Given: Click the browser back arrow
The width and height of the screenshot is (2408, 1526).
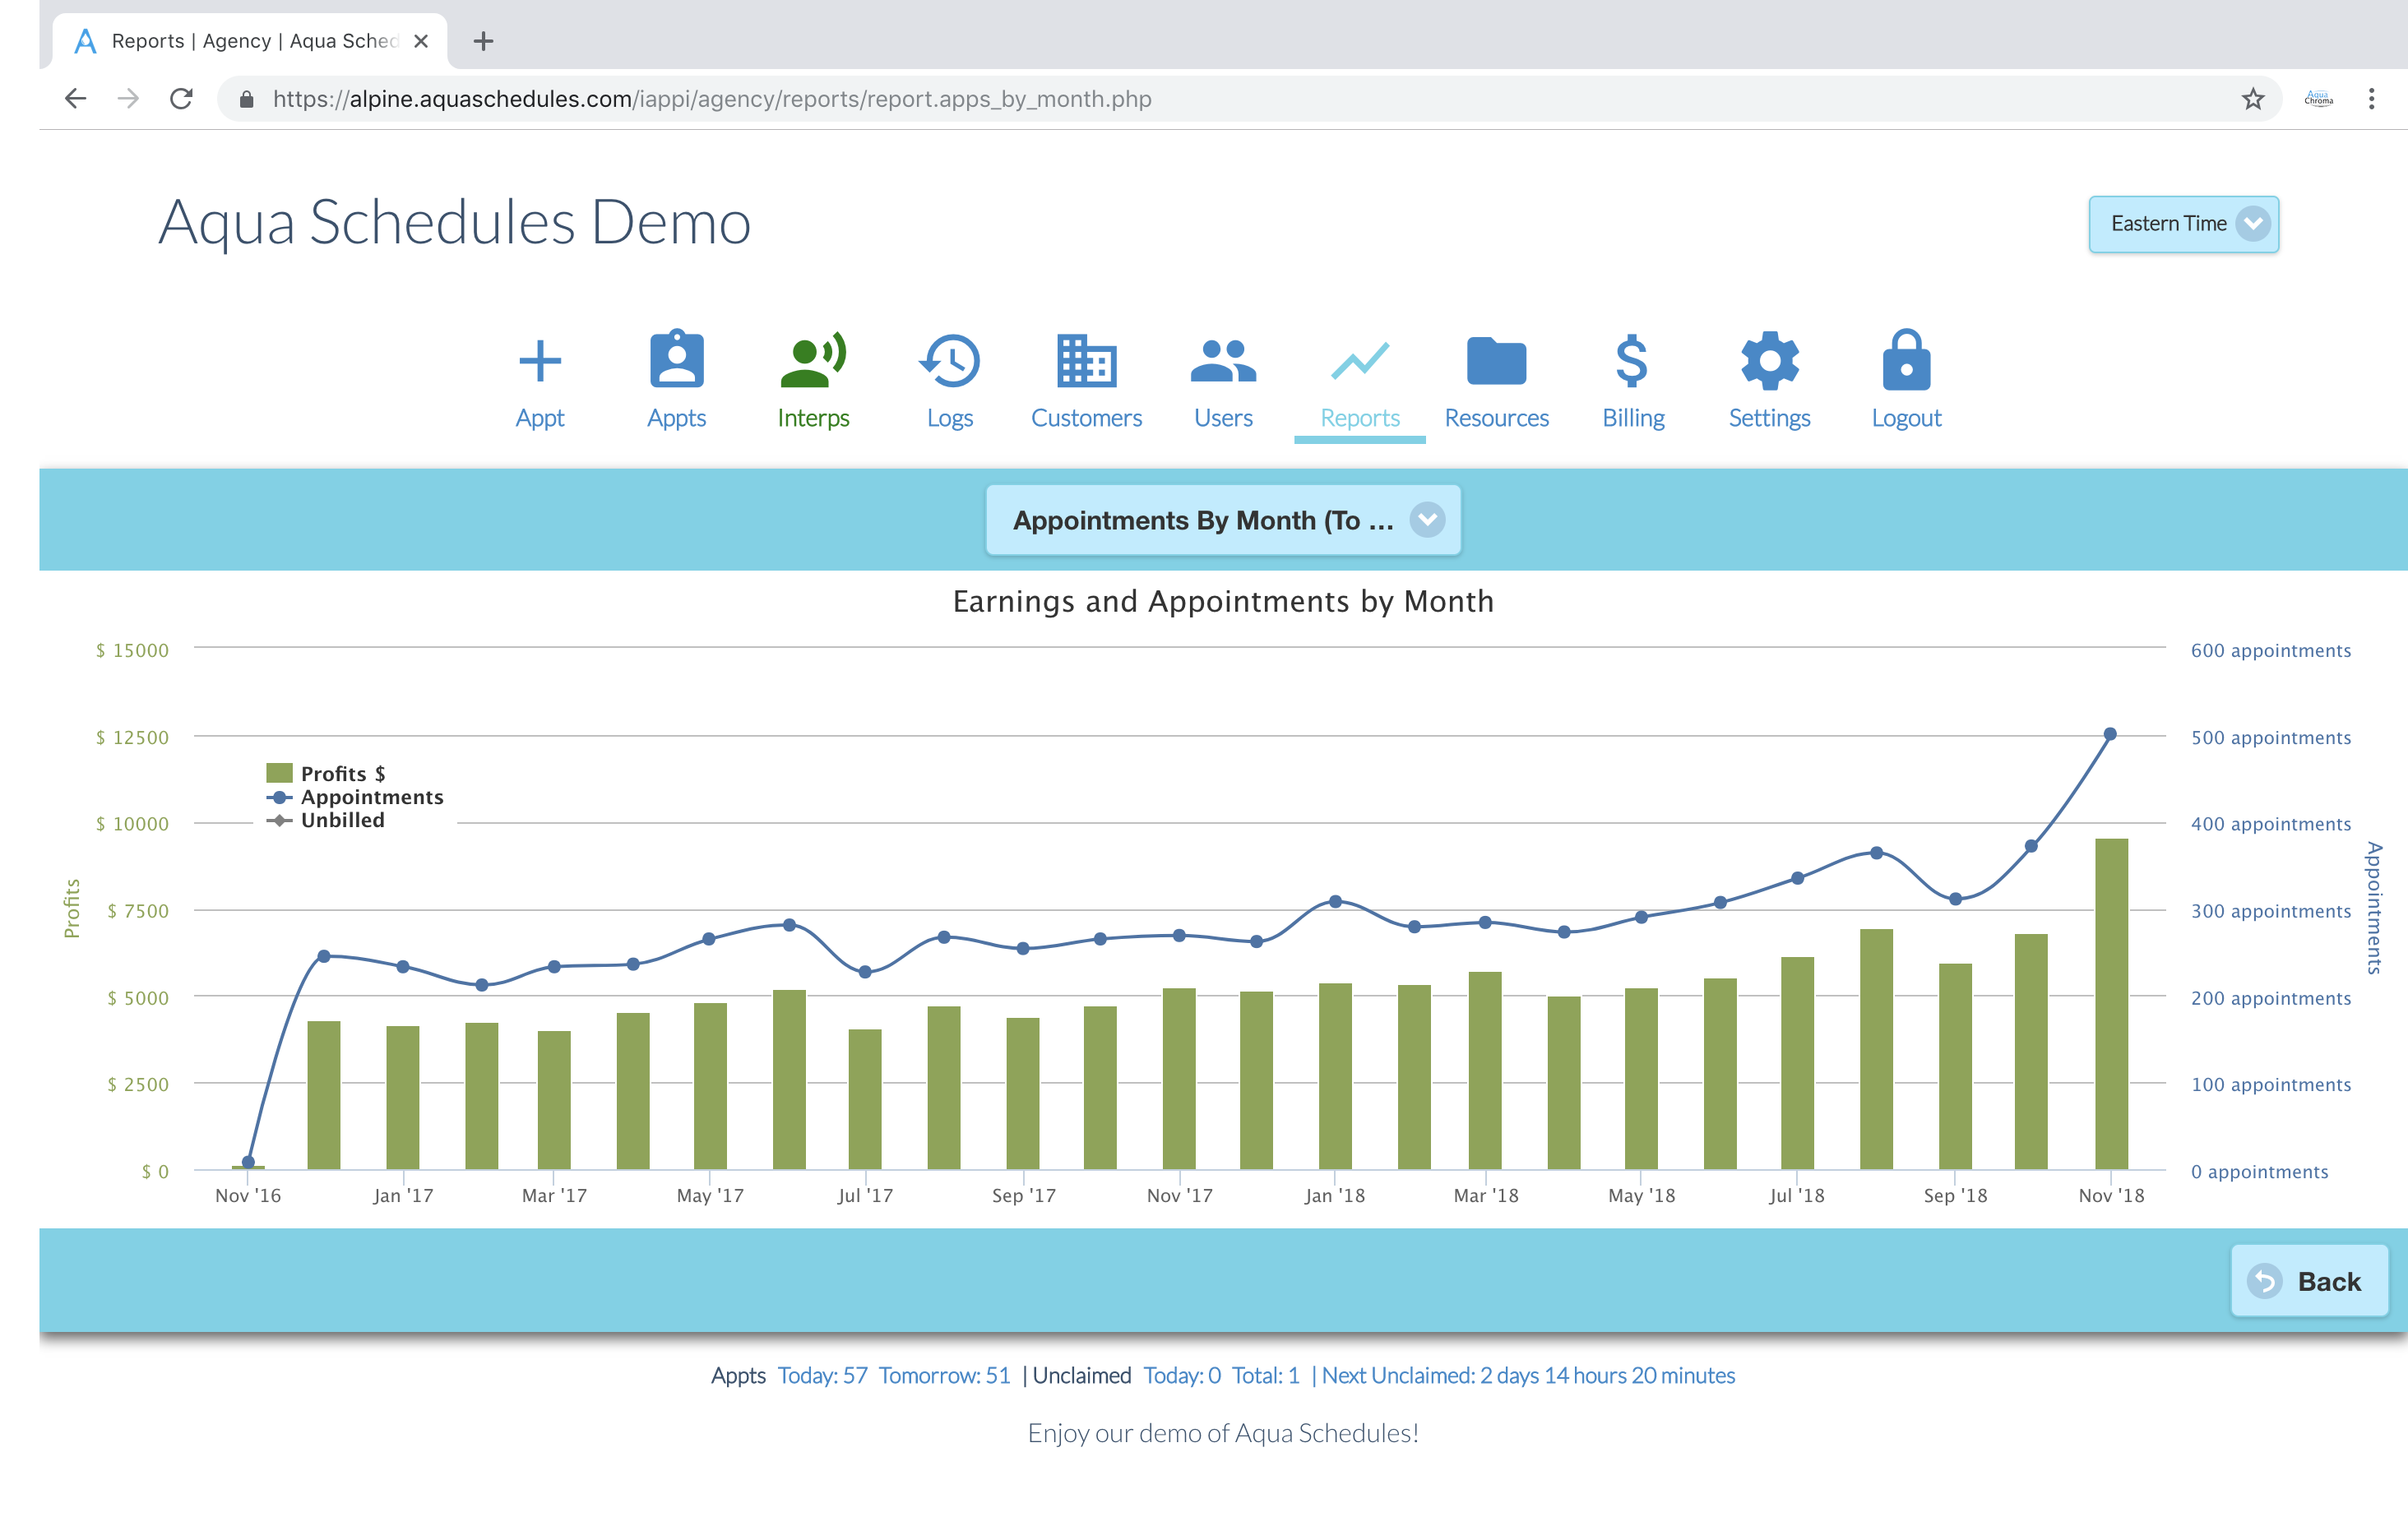Looking at the screenshot, I should tap(76, 98).
